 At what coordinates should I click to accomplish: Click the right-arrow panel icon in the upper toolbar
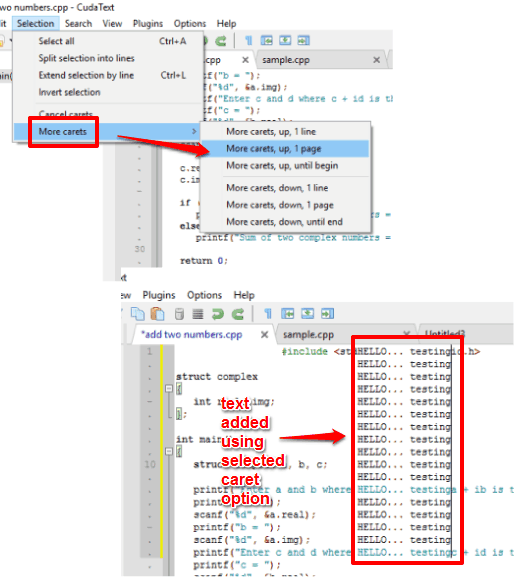303,41
